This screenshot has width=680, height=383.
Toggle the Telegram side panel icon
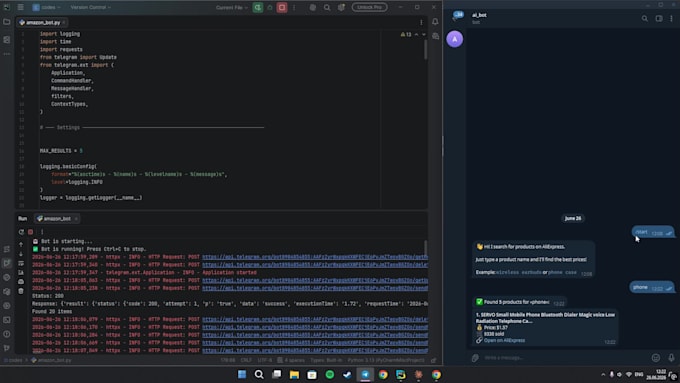(x=659, y=18)
